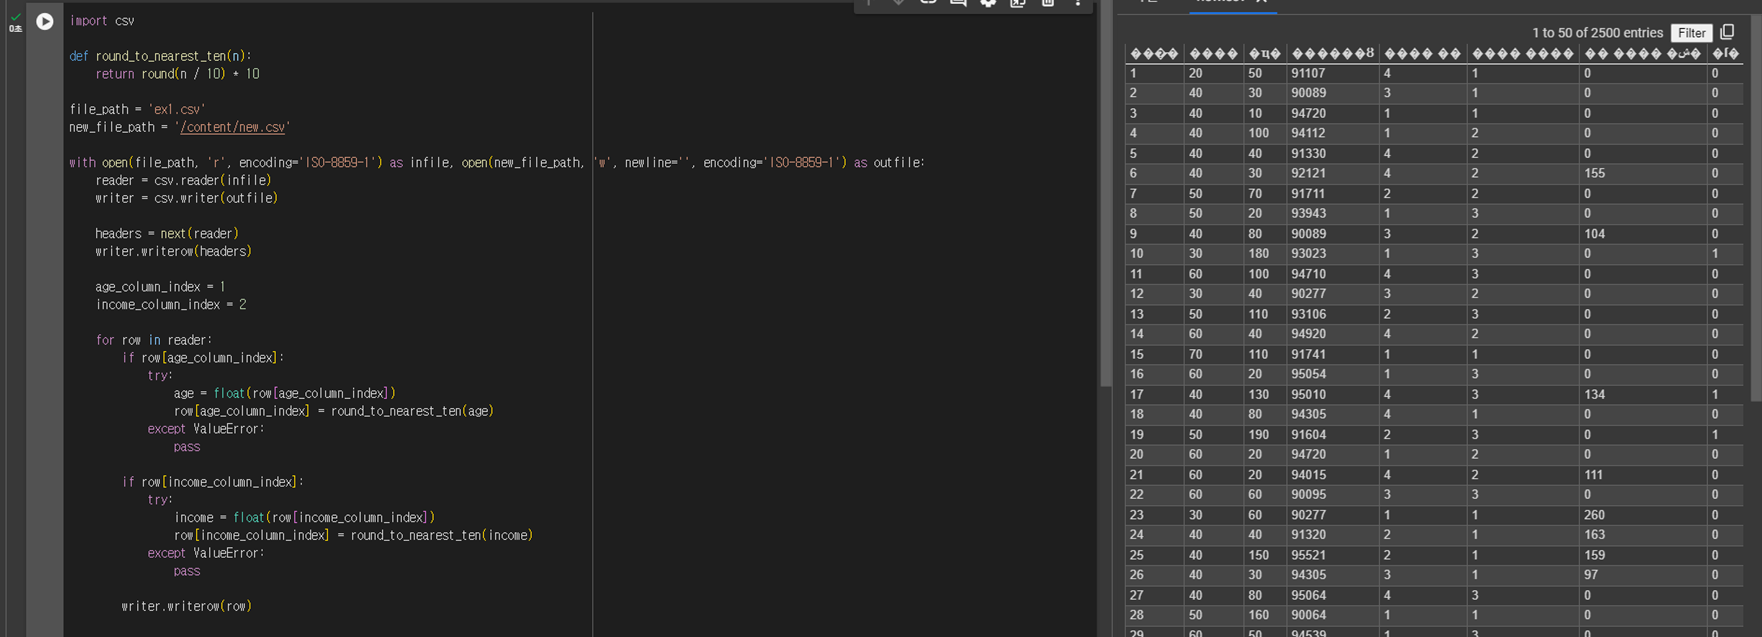Select table cell with value 159
1762x637 pixels.
pos(1643,555)
